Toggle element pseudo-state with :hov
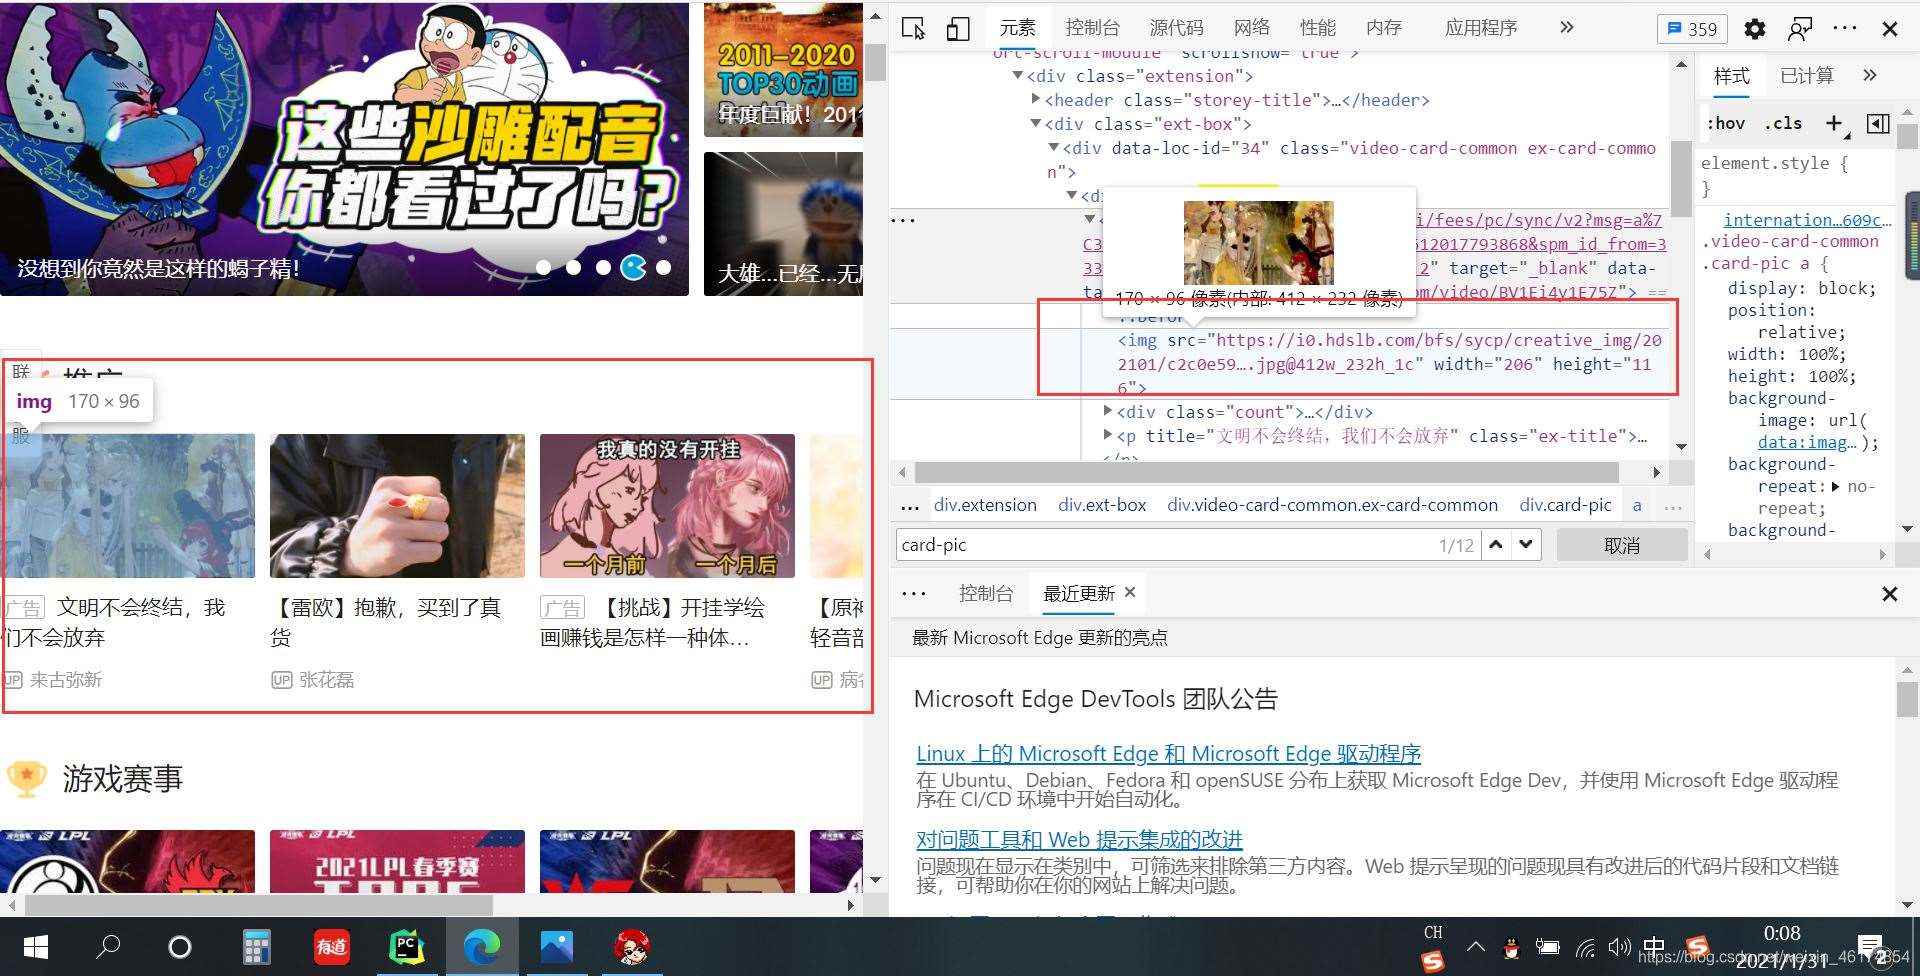Screen dimensions: 1920x976 tap(1725, 123)
